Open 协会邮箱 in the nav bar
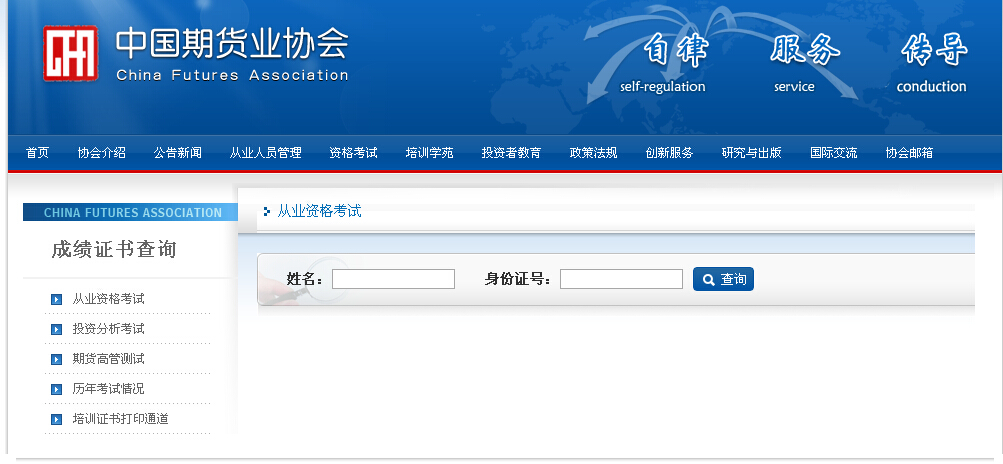The image size is (1003, 464). click(909, 153)
